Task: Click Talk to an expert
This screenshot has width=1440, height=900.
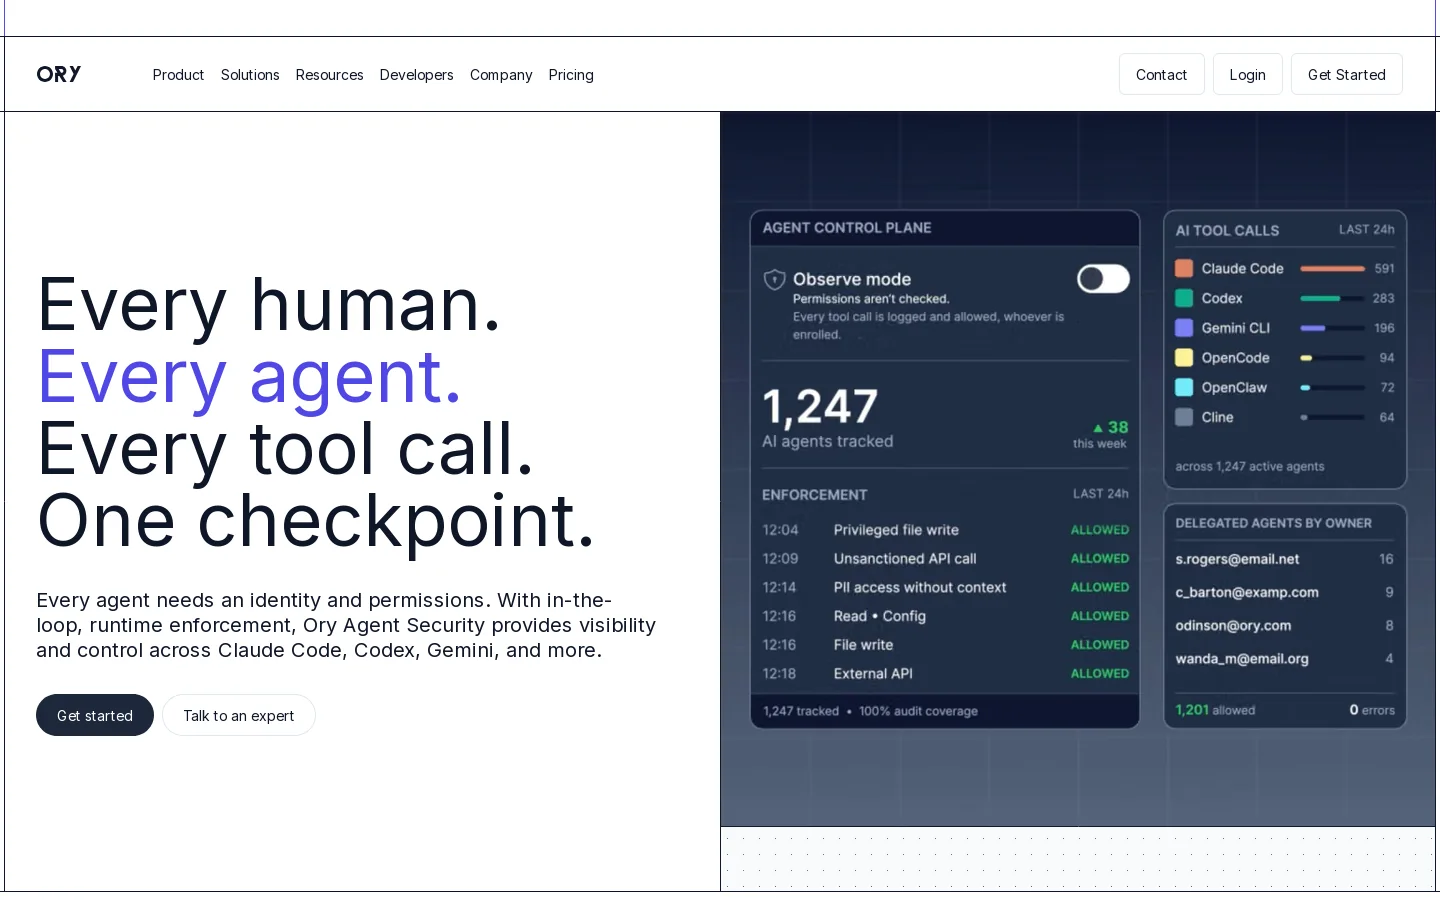Action: 239,715
